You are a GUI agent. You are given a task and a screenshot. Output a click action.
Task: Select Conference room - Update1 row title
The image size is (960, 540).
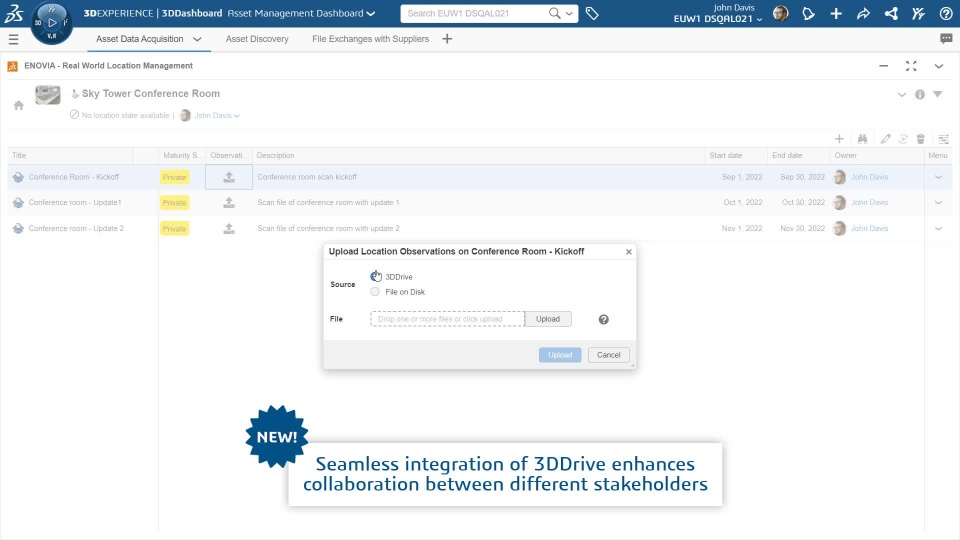[75, 202]
